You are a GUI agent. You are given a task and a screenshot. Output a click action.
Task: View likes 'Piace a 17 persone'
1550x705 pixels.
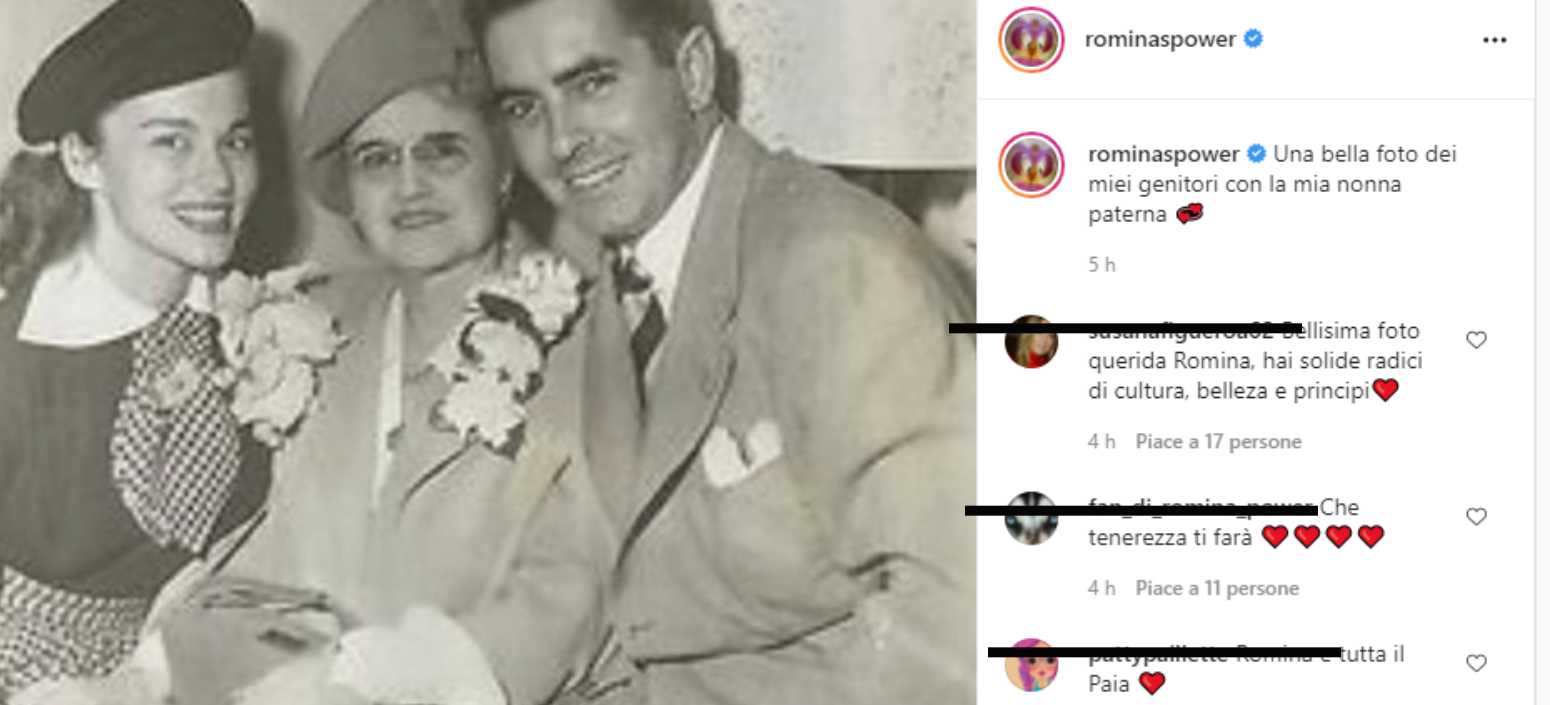(1218, 442)
